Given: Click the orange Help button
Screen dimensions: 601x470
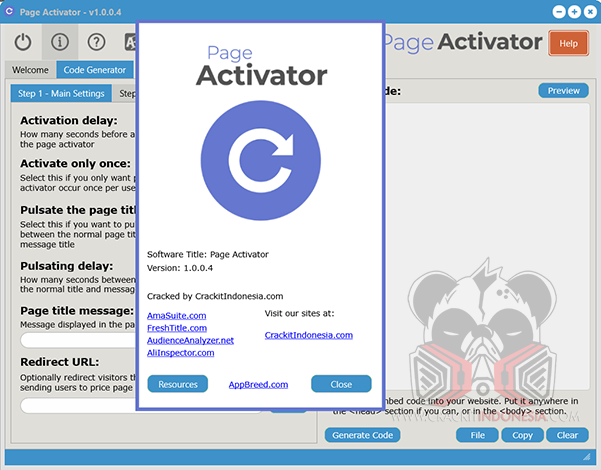Looking at the screenshot, I should click(x=568, y=43).
